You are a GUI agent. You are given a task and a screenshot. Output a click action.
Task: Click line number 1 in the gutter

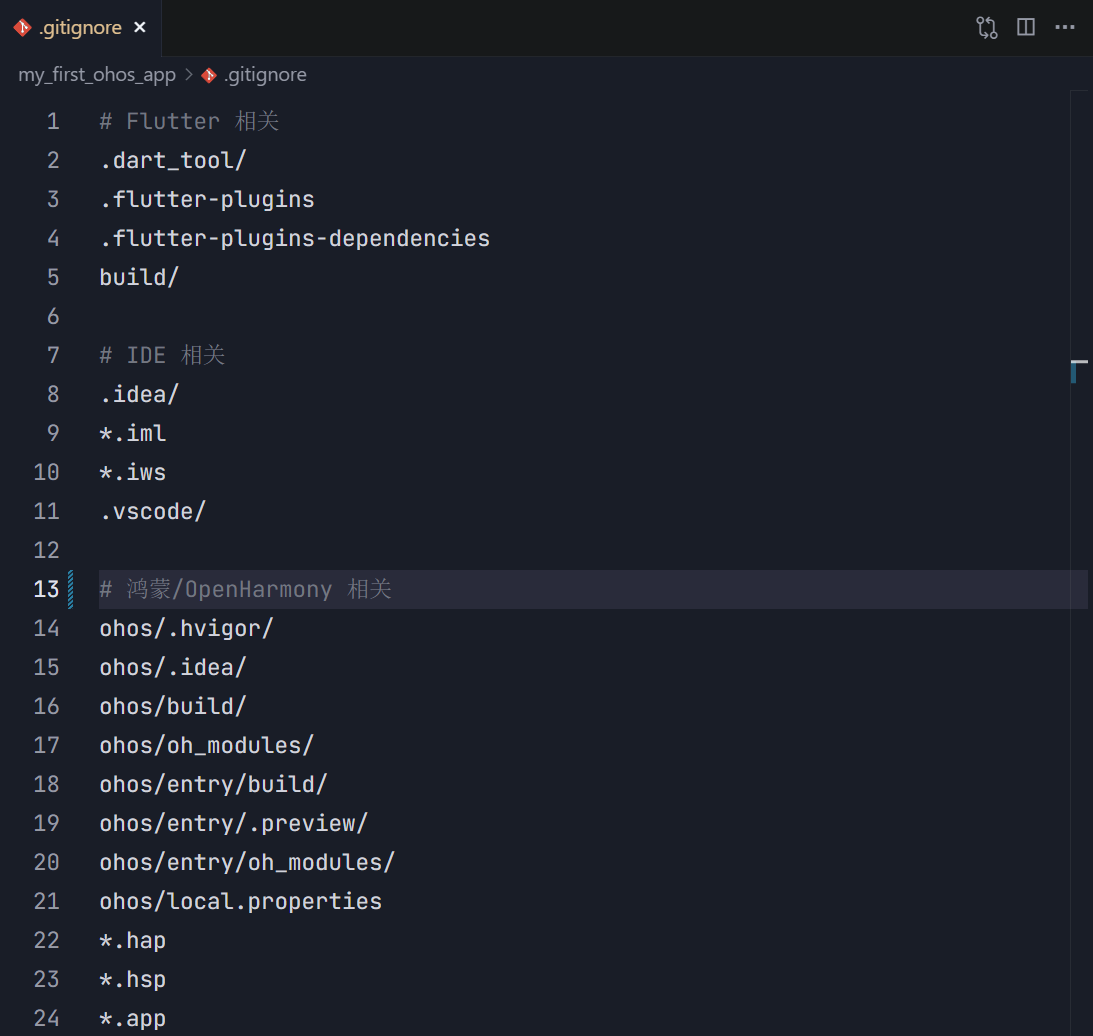(x=53, y=121)
